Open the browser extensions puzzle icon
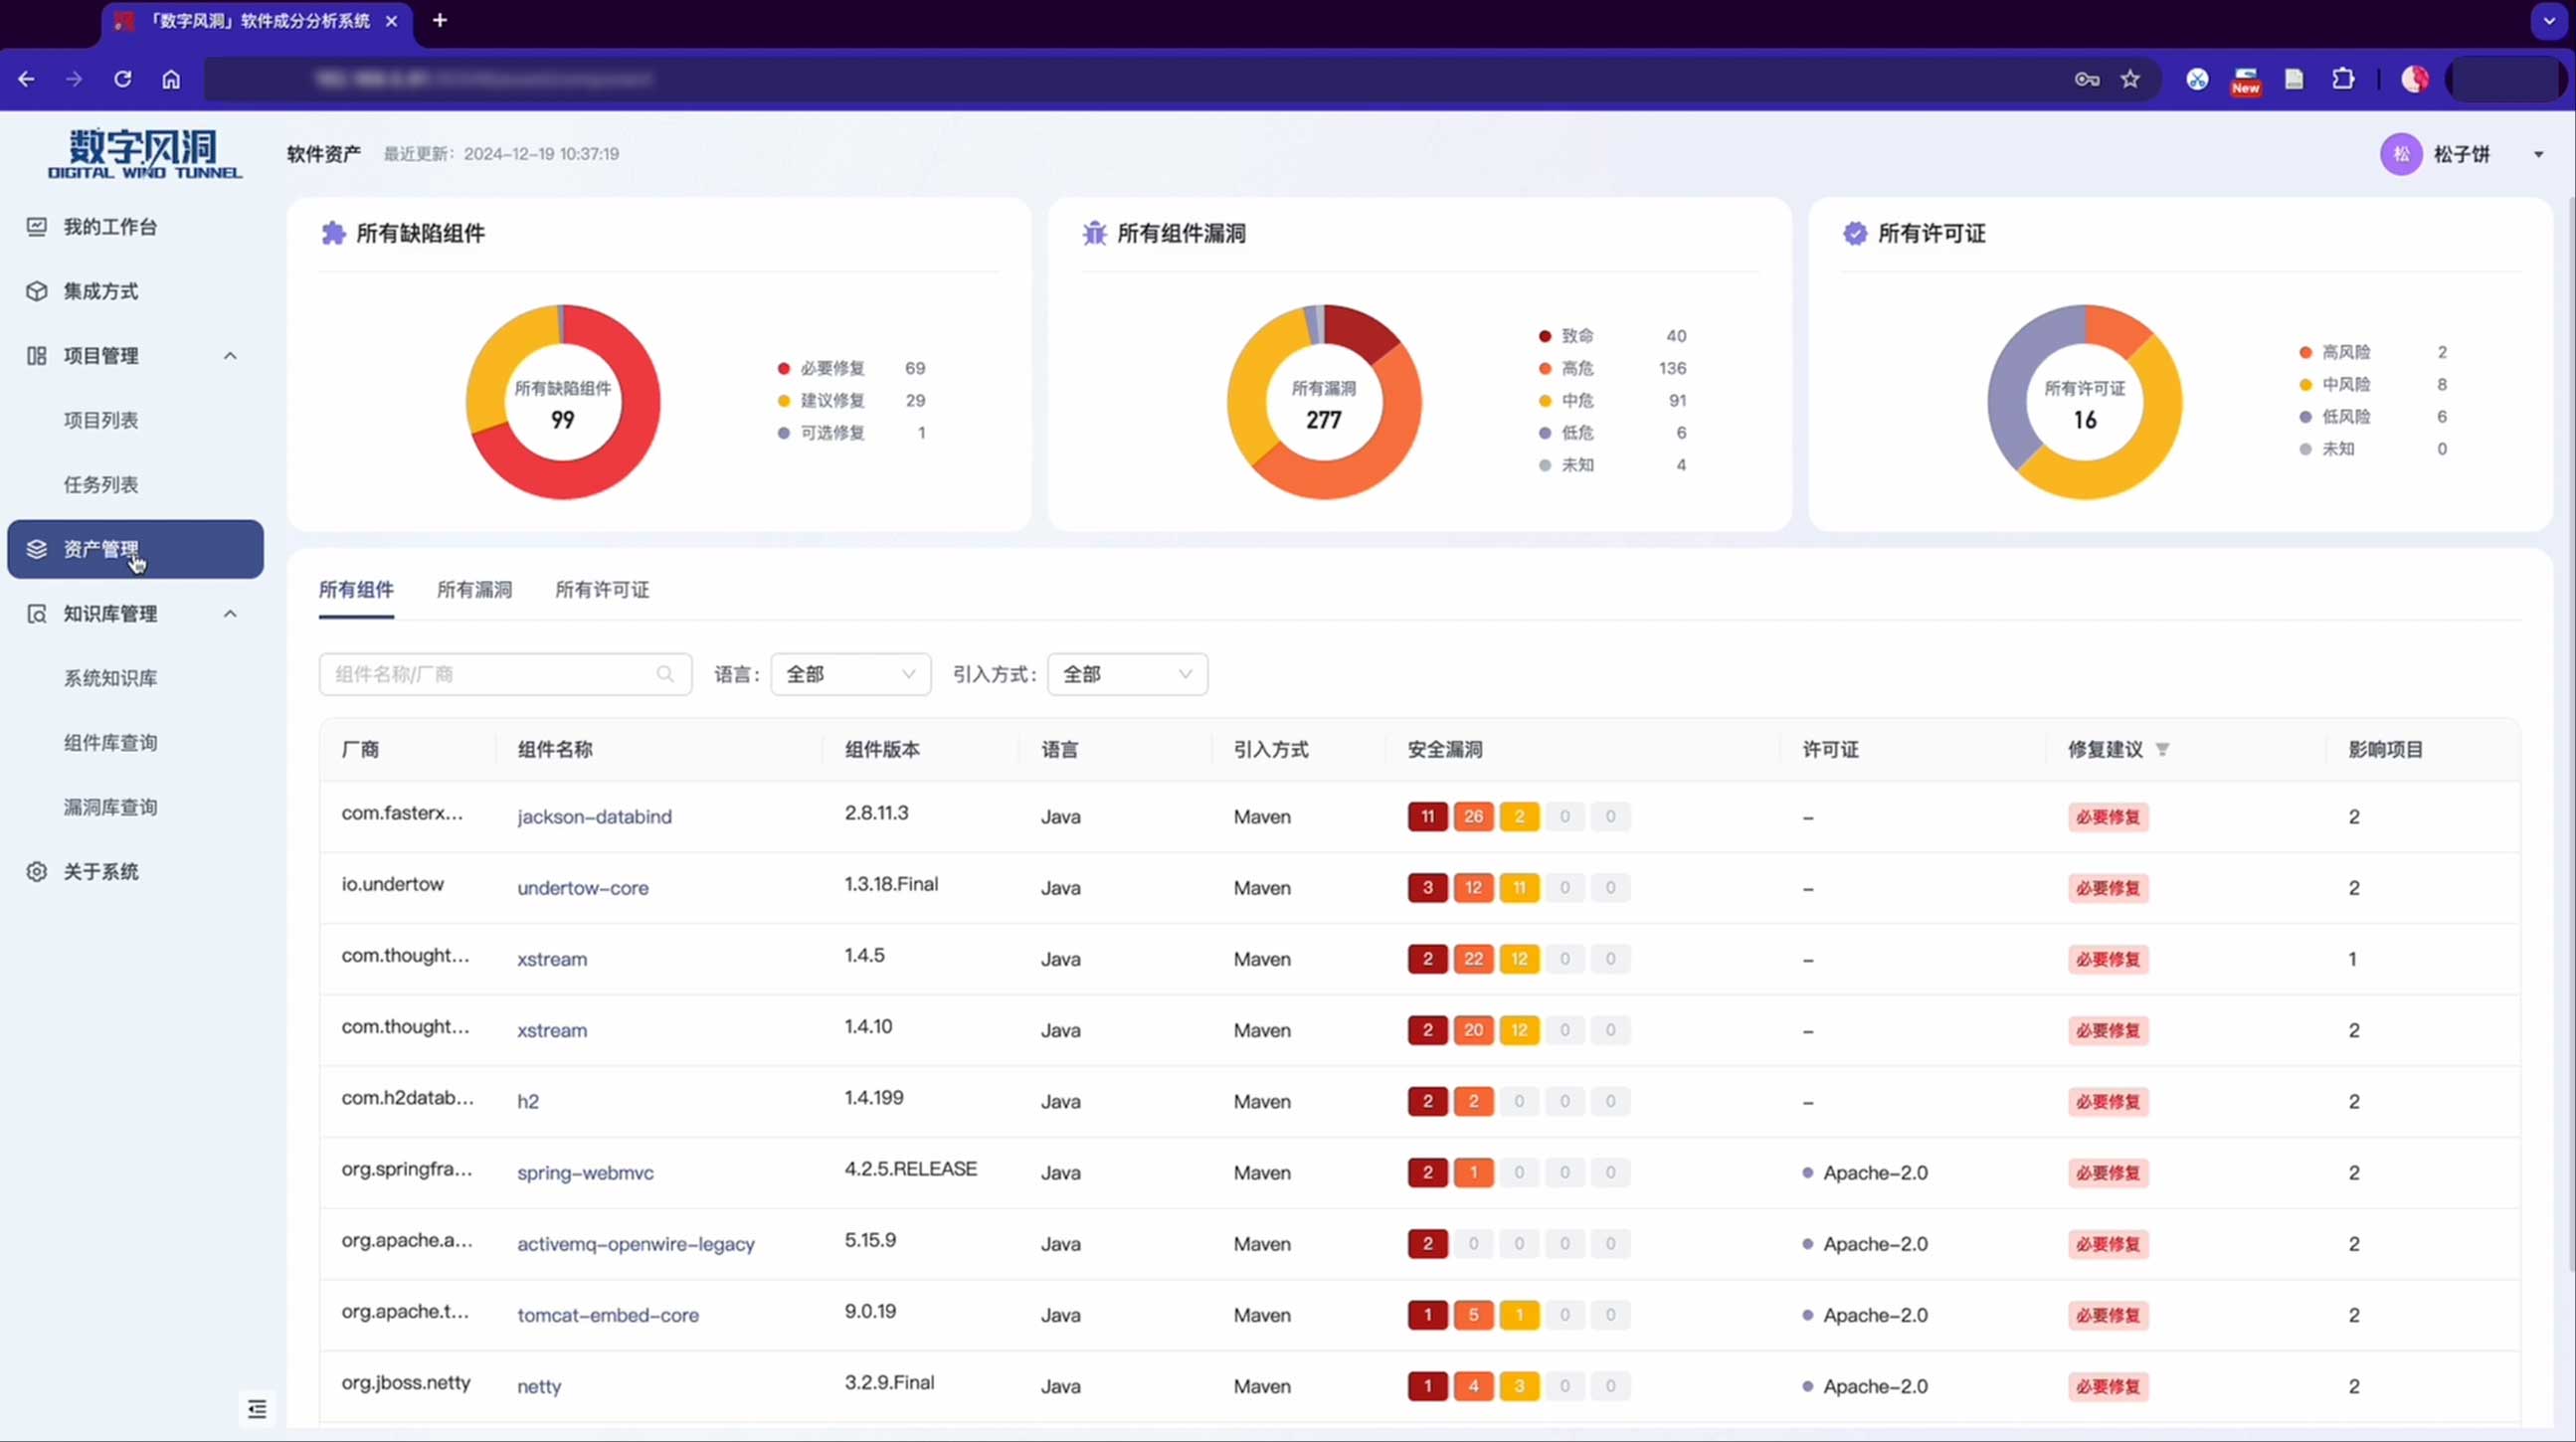Screen dimensions: 2576x1442 click(x=2343, y=79)
